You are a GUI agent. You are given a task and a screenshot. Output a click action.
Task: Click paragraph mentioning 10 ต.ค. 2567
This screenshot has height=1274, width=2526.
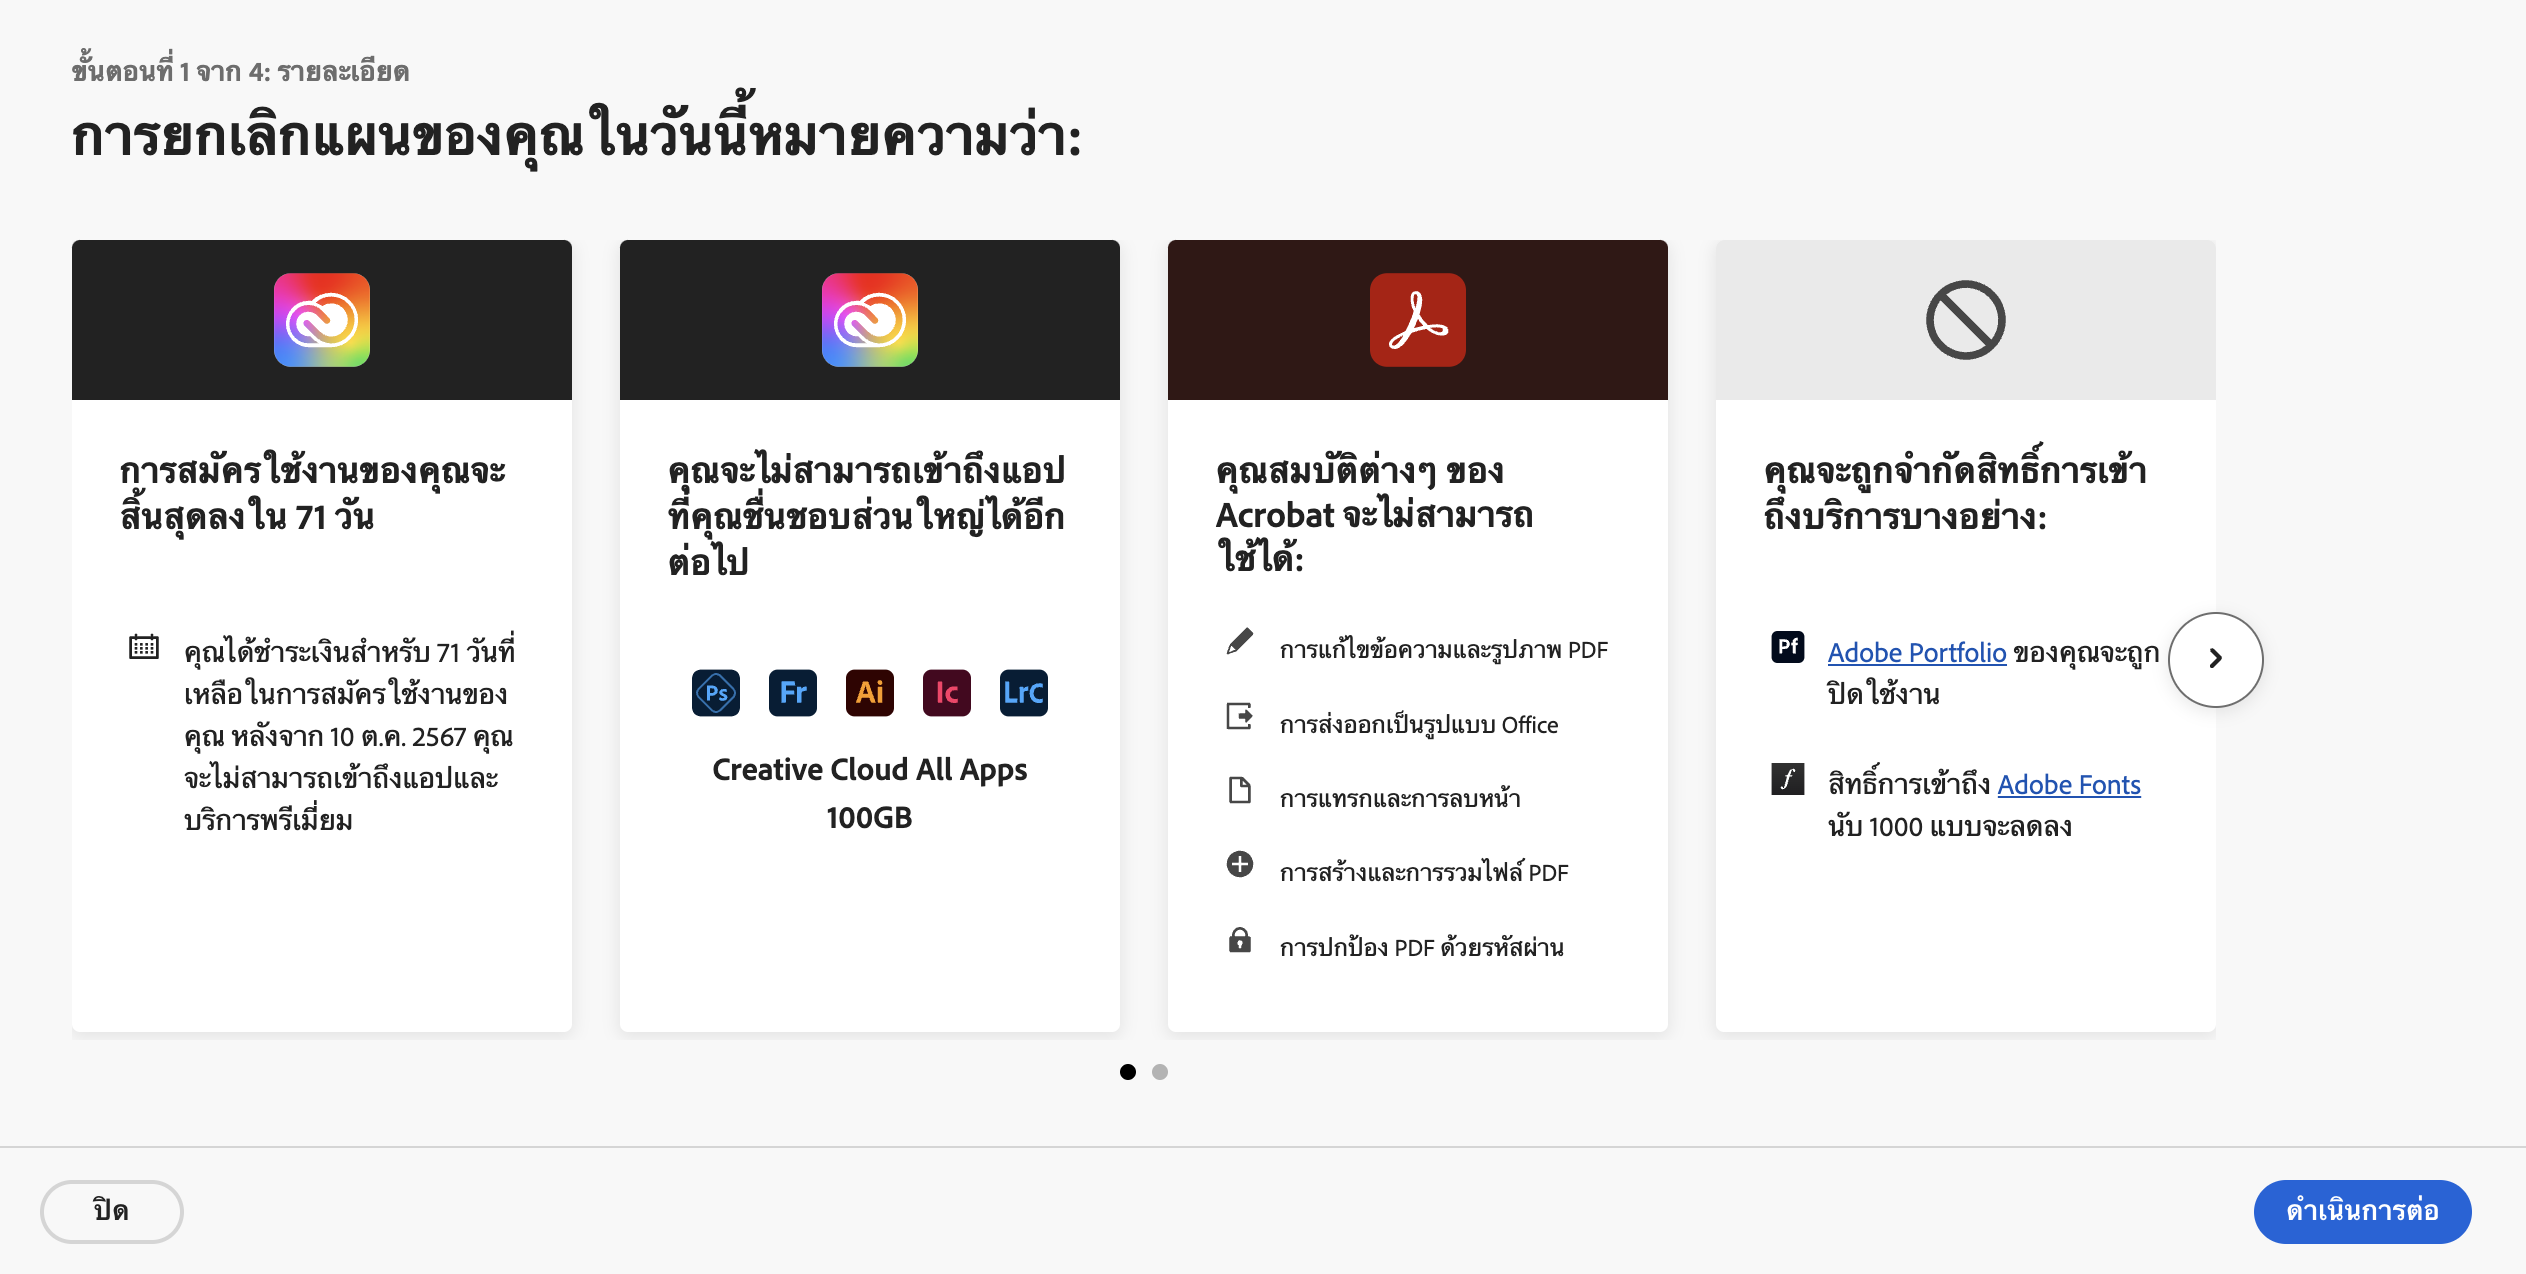click(x=349, y=734)
